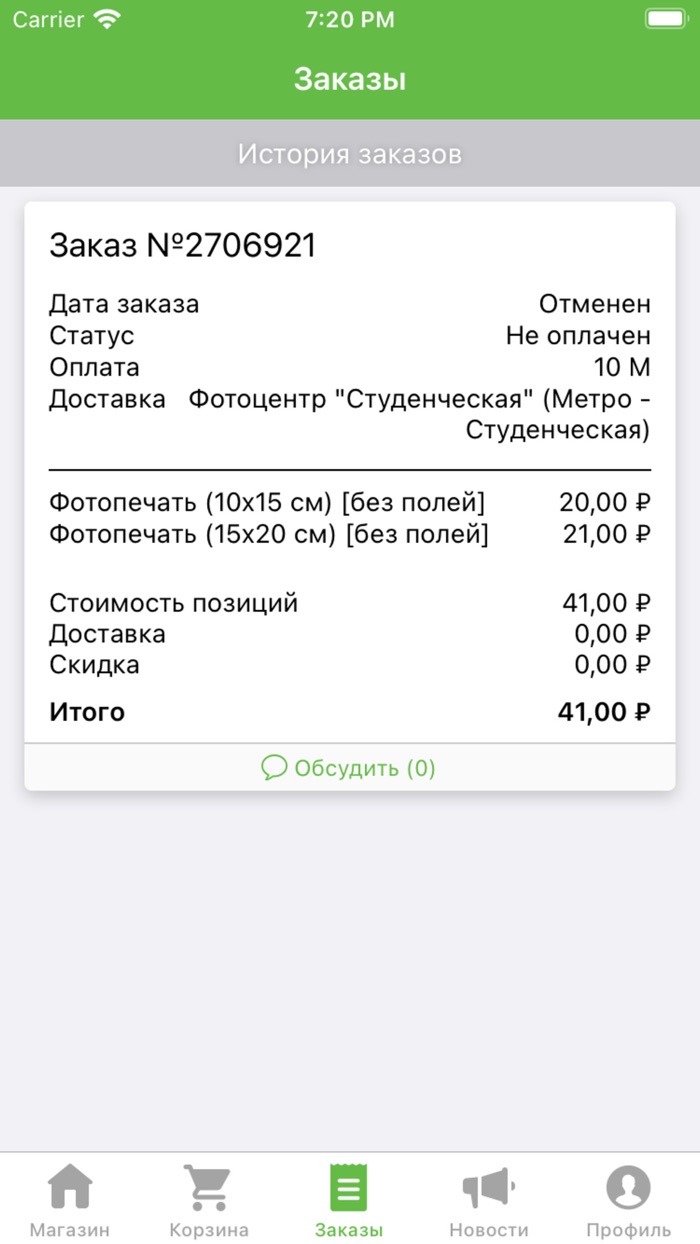Open the Новости megaphone icon
The image size is (700, 1244).
pyautogui.click(x=488, y=1188)
